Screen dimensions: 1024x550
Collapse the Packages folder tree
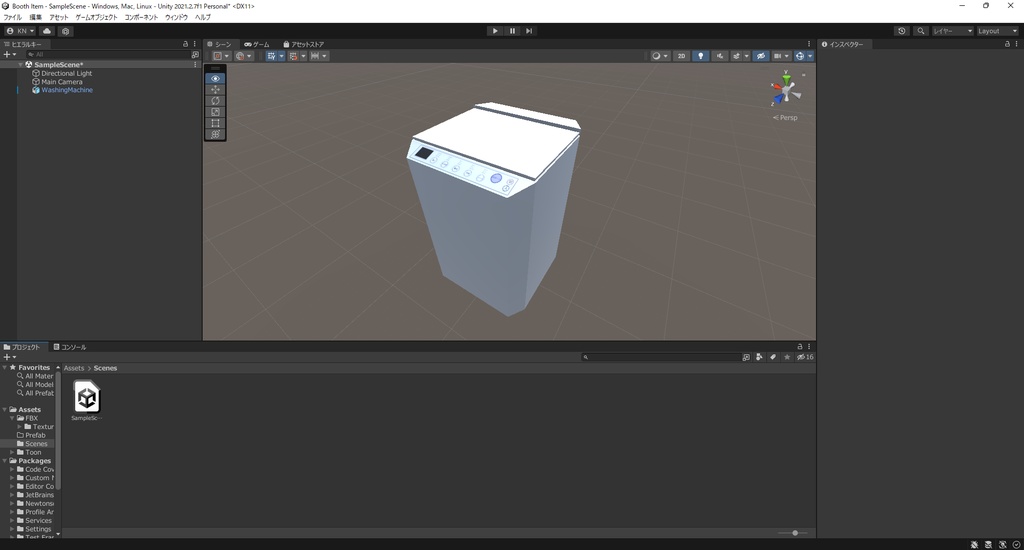tap(5, 461)
